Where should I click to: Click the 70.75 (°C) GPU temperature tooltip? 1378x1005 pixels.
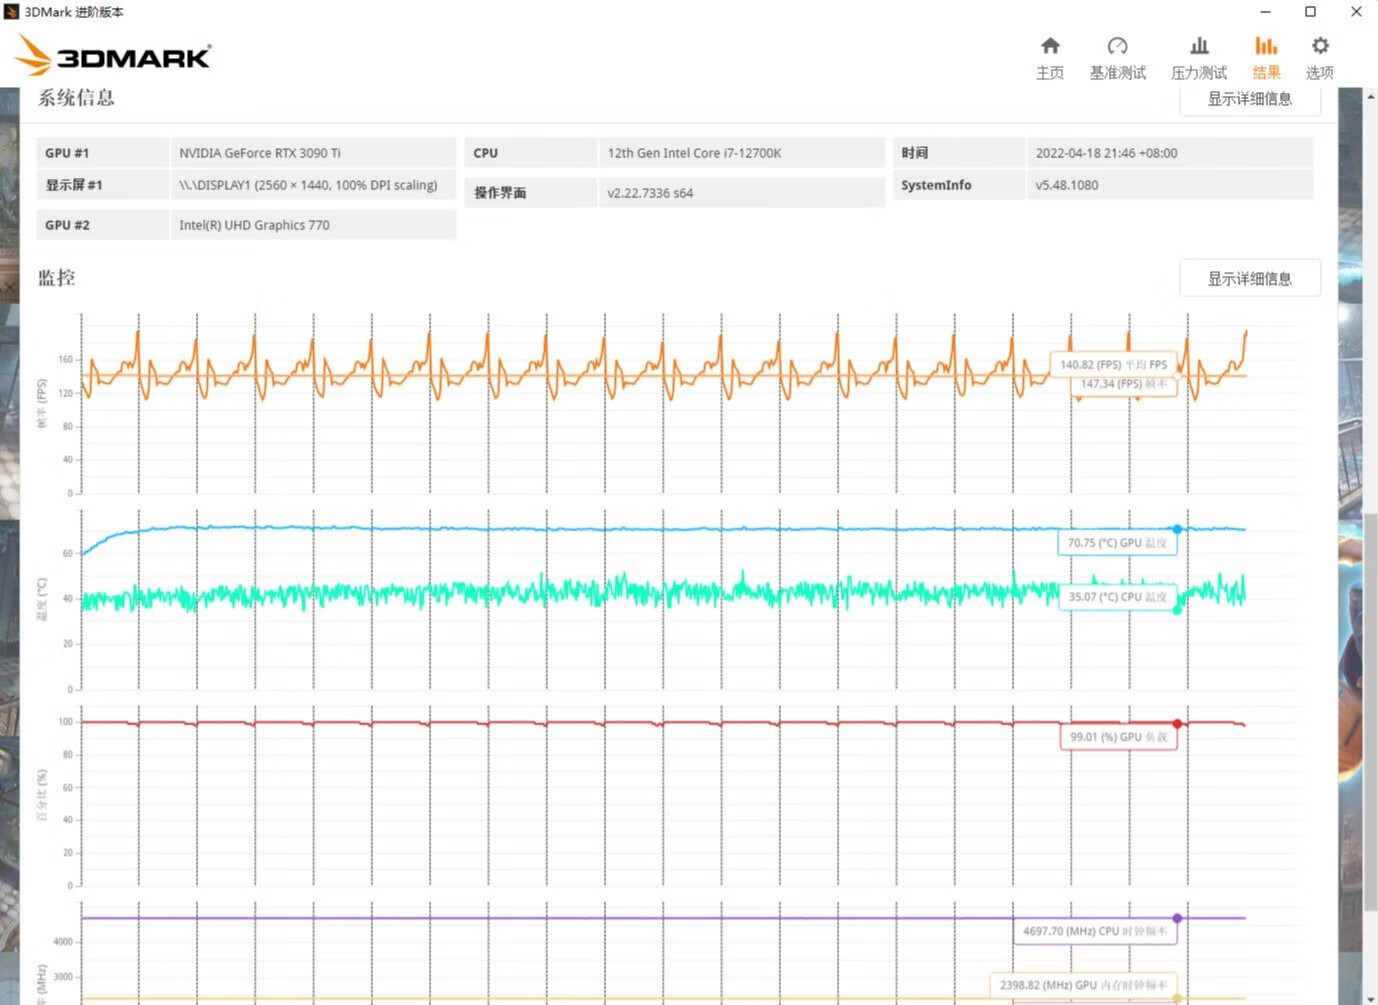coord(1117,543)
